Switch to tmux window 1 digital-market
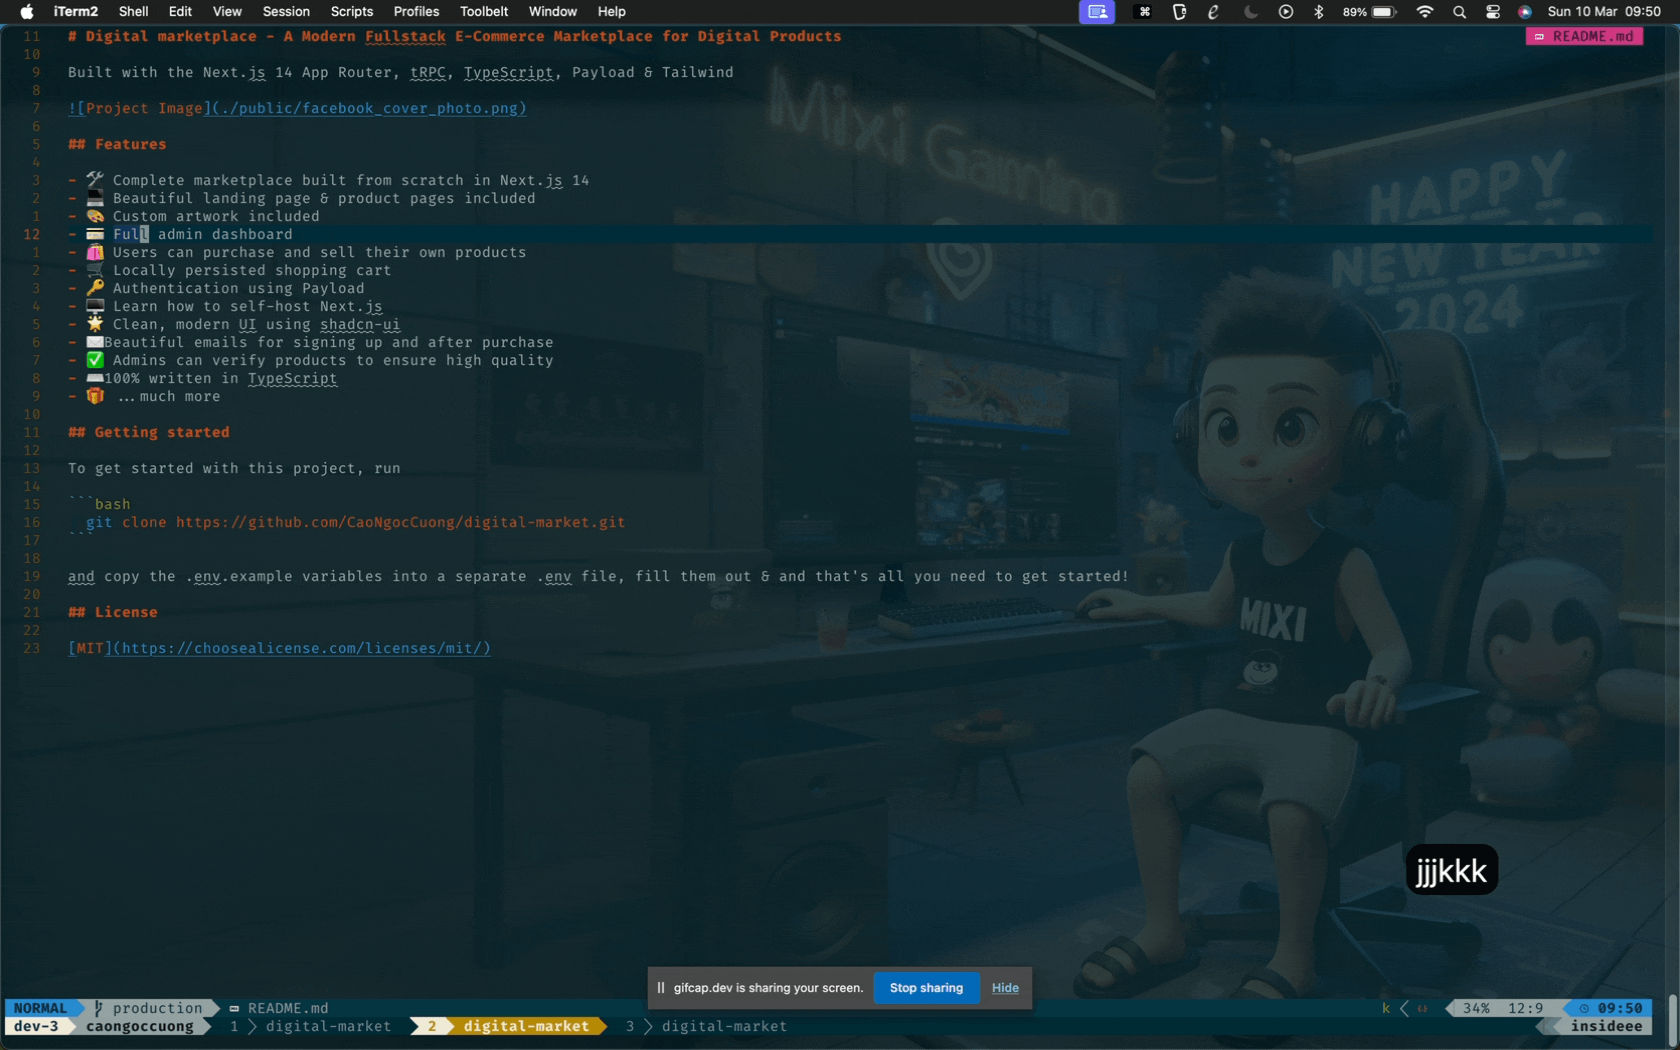1680x1050 pixels. pyautogui.click(x=311, y=1026)
